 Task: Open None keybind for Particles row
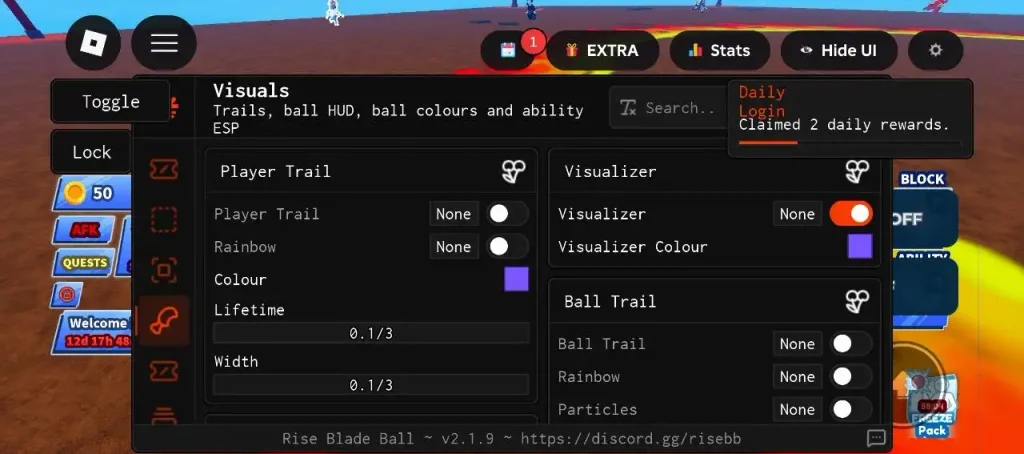pyautogui.click(x=797, y=409)
